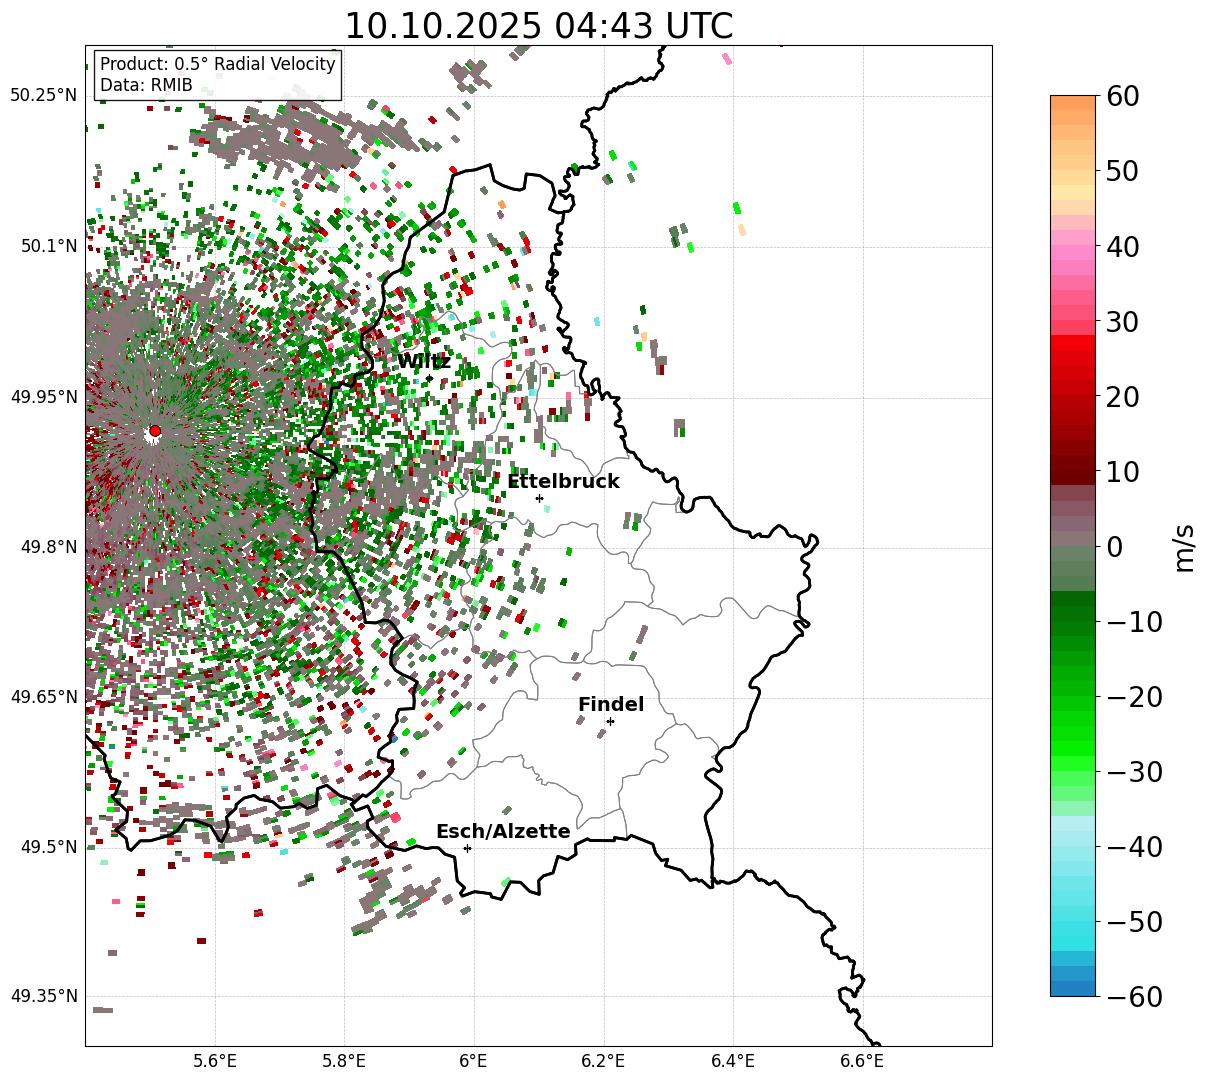Click the −20 label on colorbar
Viewport: 1207px width, 1081px height.
(x=1135, y=696)
